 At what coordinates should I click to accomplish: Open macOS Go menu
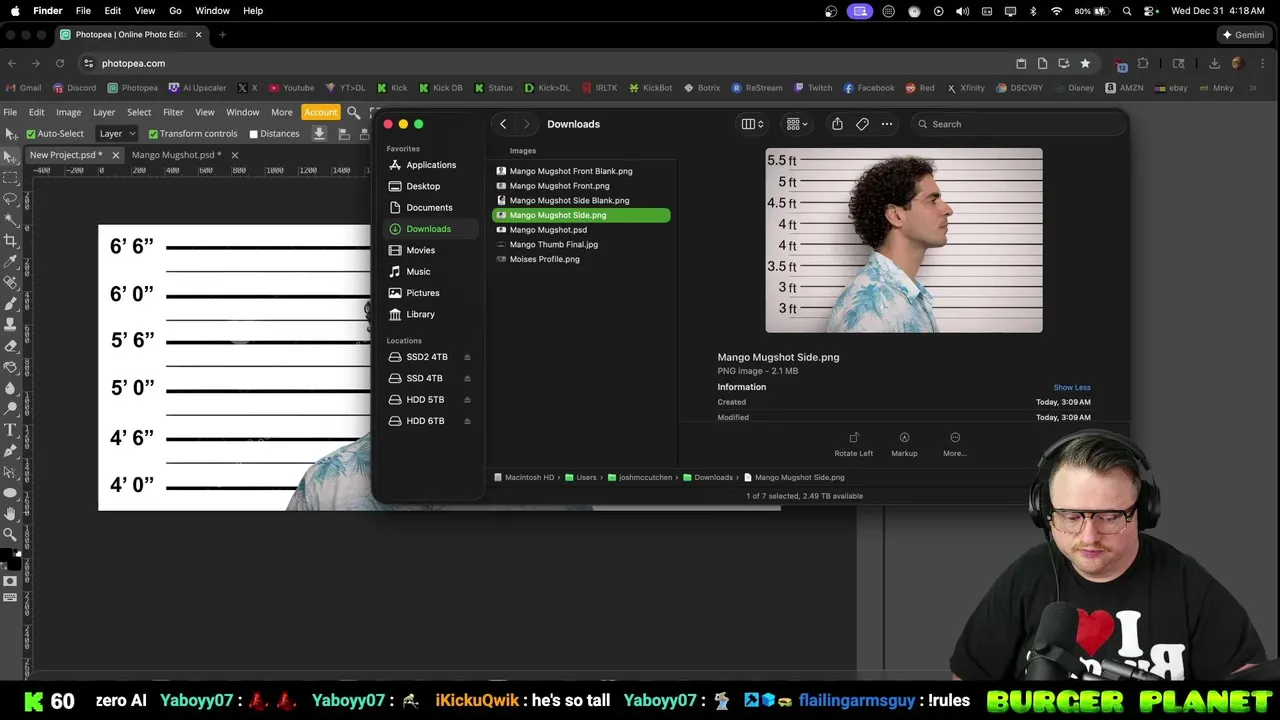(175, 11)
